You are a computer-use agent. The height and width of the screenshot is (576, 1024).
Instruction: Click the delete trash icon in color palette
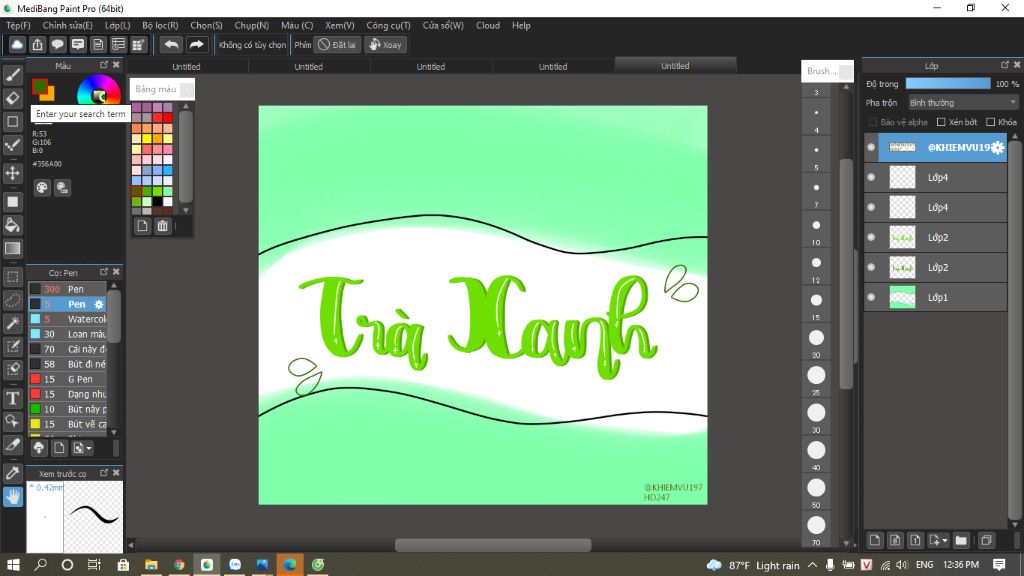pos(163,226)
